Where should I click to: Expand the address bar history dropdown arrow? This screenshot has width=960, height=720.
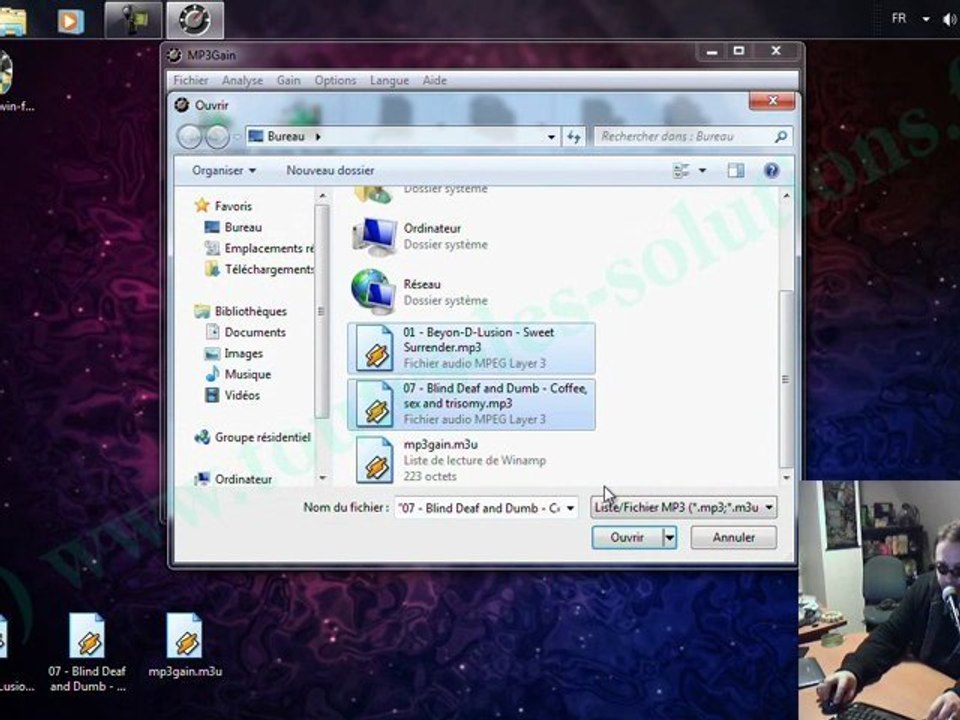(x=551, y=137)
